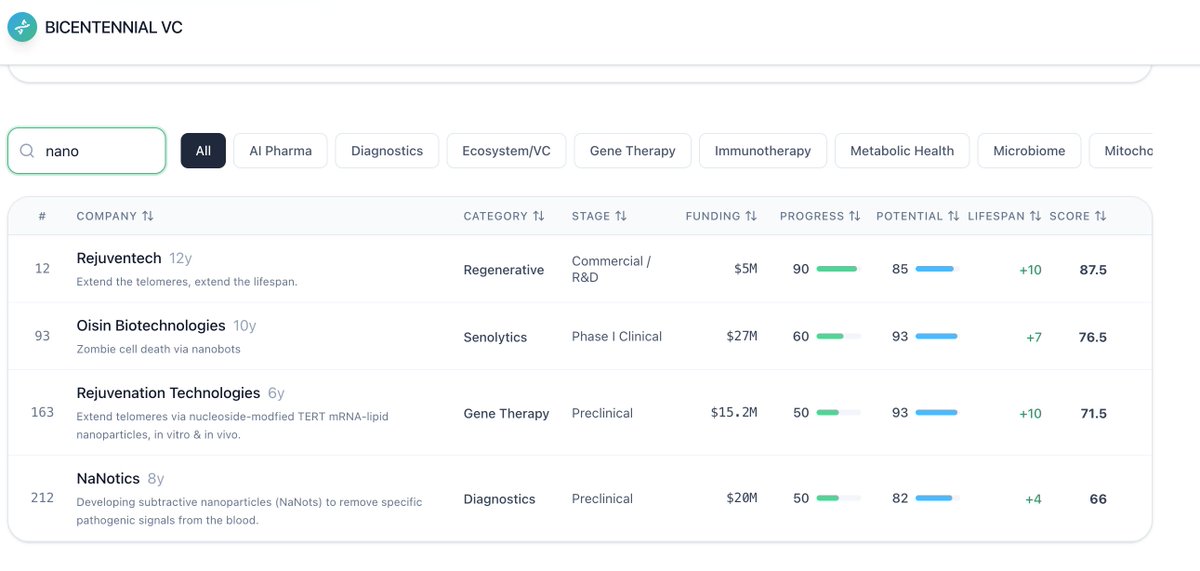Click the 76.5 score value

pos(1093,337)
